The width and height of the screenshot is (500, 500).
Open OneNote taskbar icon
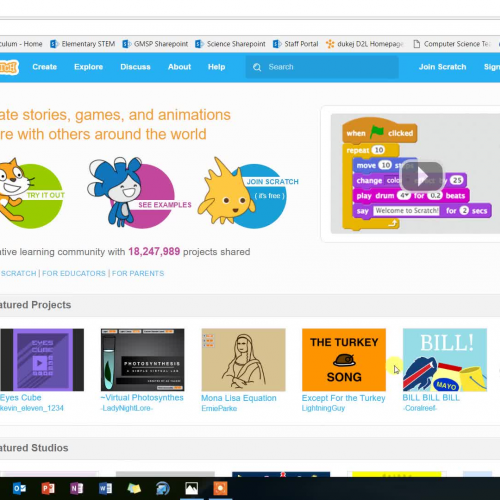tap(77, 489)
